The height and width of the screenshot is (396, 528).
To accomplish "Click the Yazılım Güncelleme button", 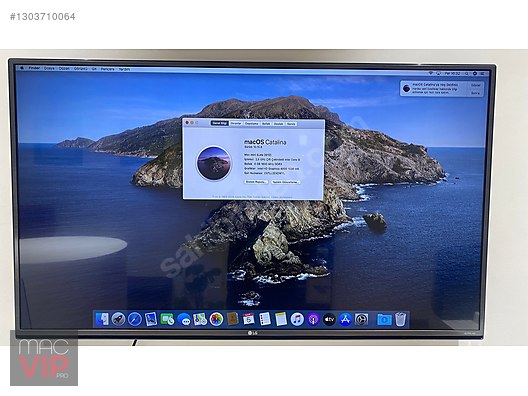I will click(x=286, y=182).
